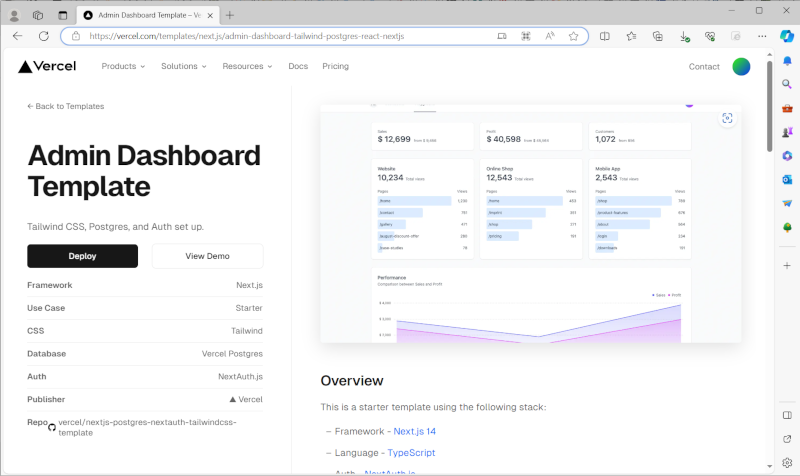Open the Settings and more ellipsis menu
This screenshot has width=800, height=476.
(762, 36)
